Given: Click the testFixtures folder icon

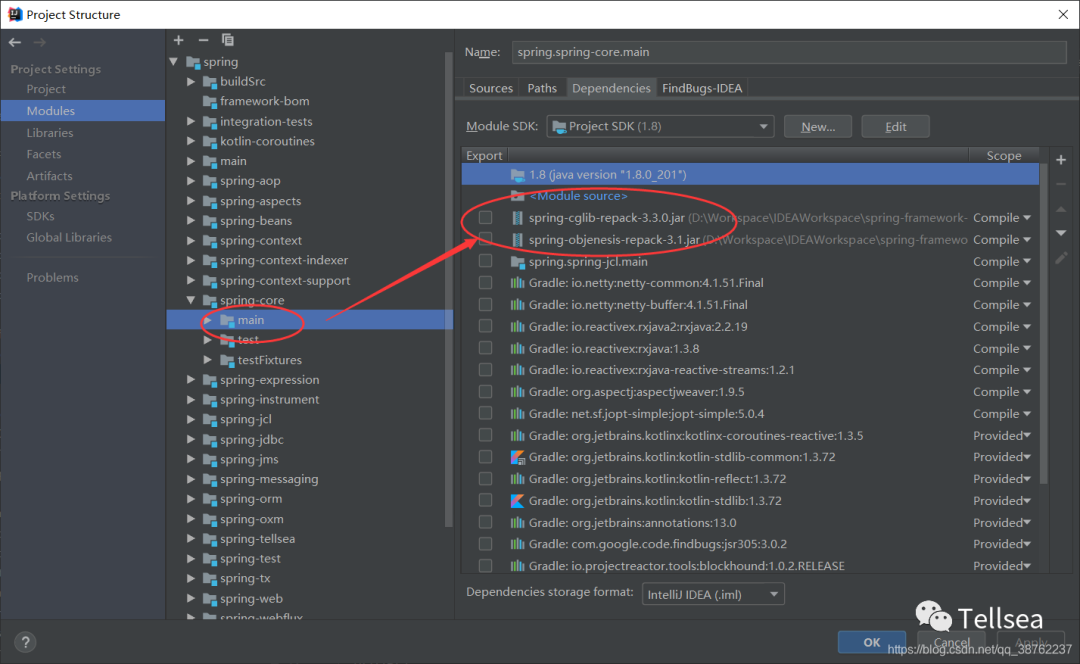Looking at the screenshot, I should pos(227,360).
